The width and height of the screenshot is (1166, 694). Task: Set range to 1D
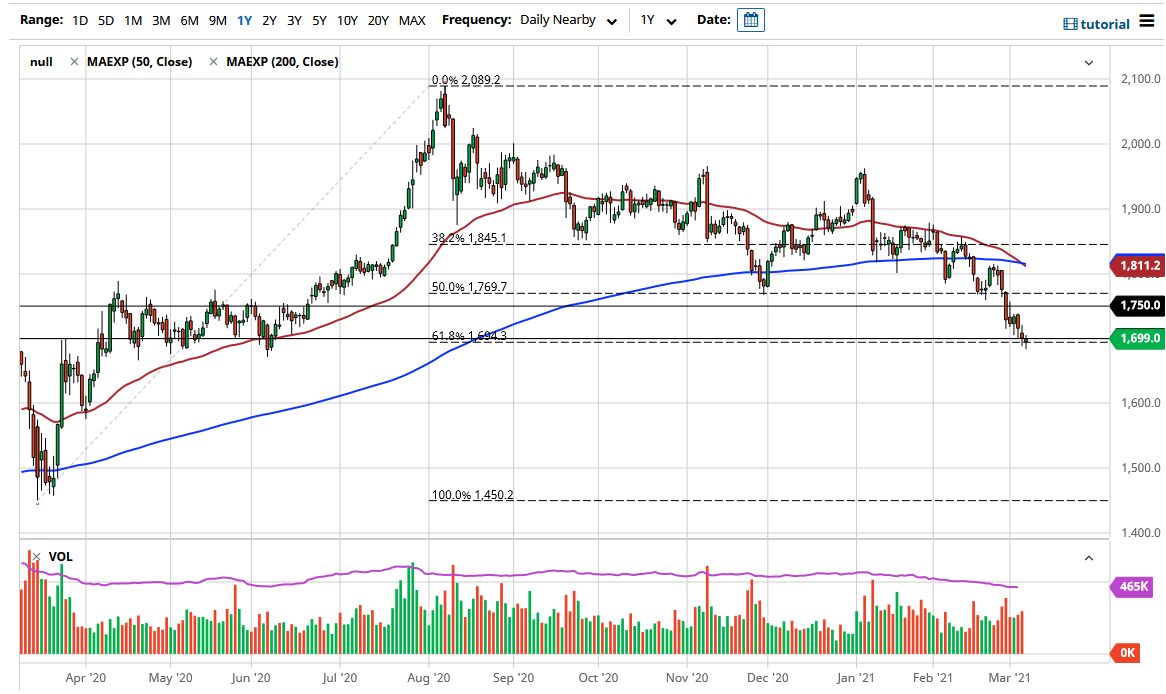[x=80, y=21]
